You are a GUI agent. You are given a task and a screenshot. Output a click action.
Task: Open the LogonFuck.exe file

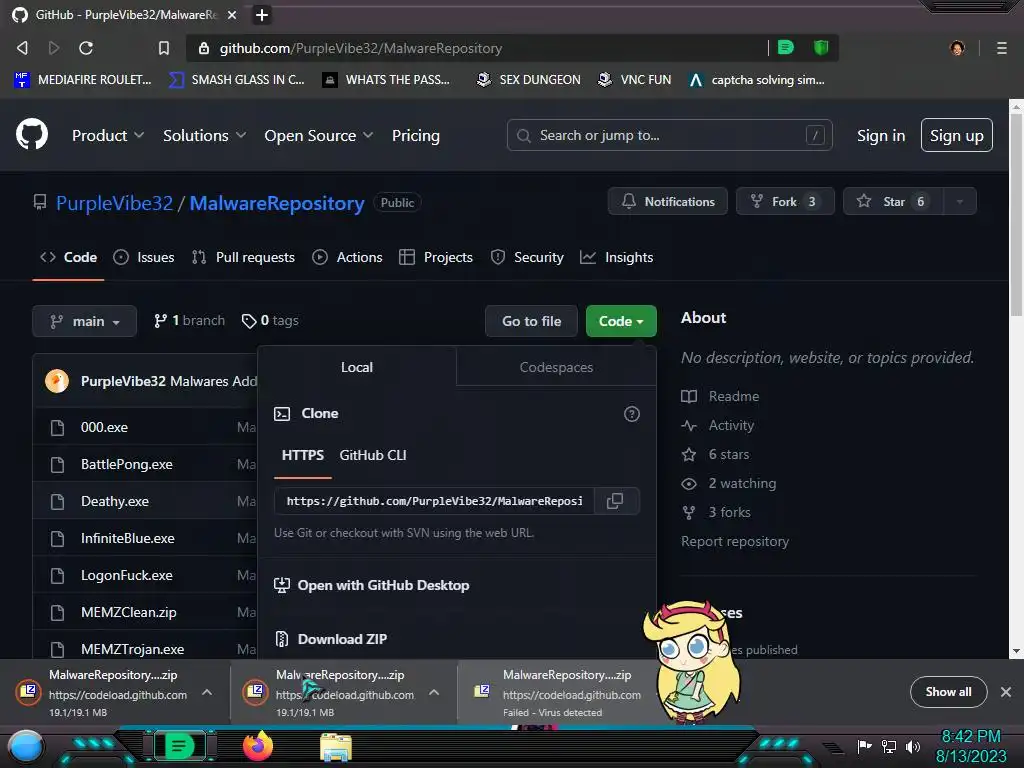(x=127, y=575)
